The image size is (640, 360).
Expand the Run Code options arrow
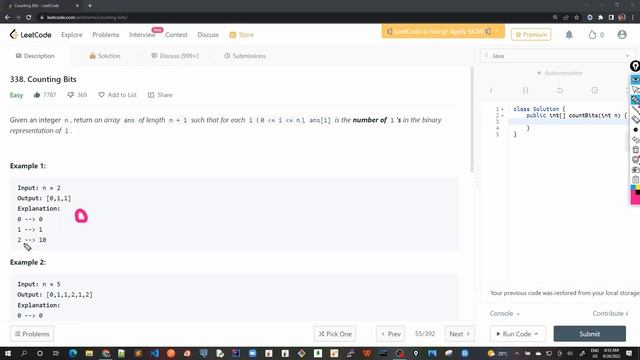point(536,334)
